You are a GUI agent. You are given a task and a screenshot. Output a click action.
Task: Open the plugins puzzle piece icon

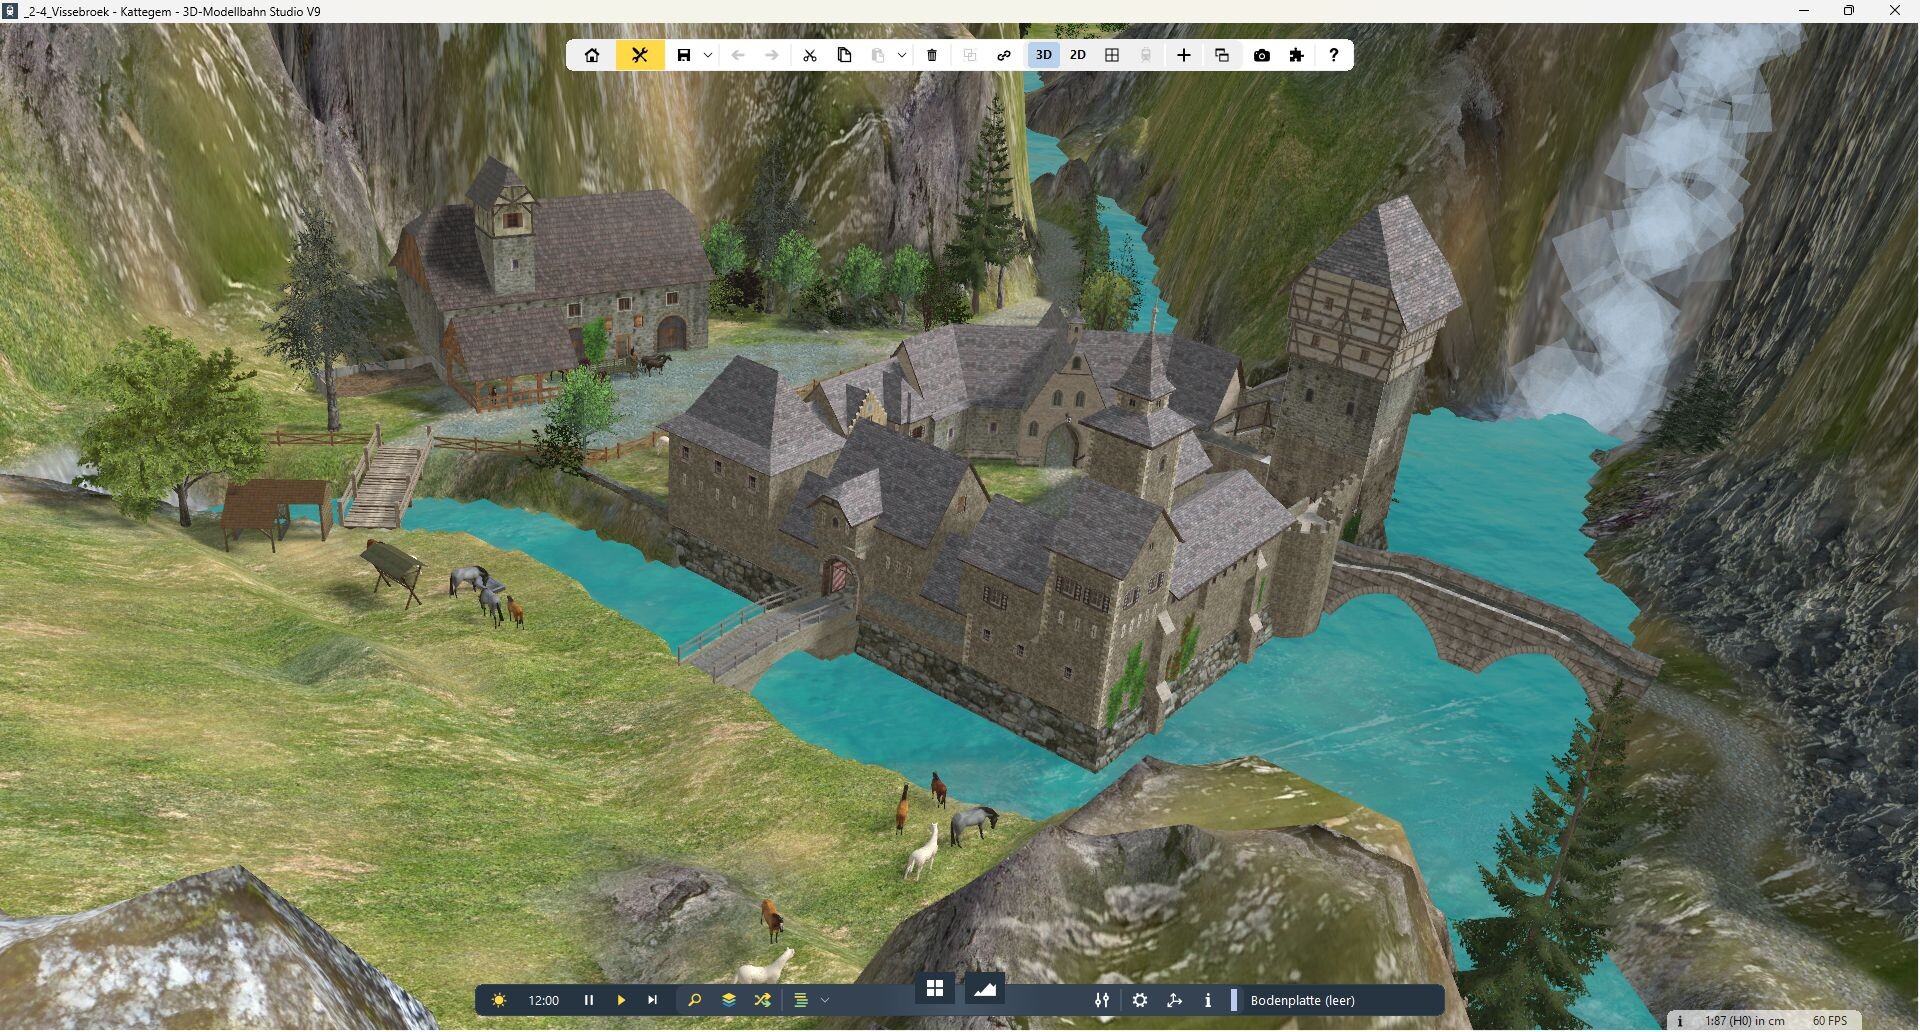coord(1297,55)
